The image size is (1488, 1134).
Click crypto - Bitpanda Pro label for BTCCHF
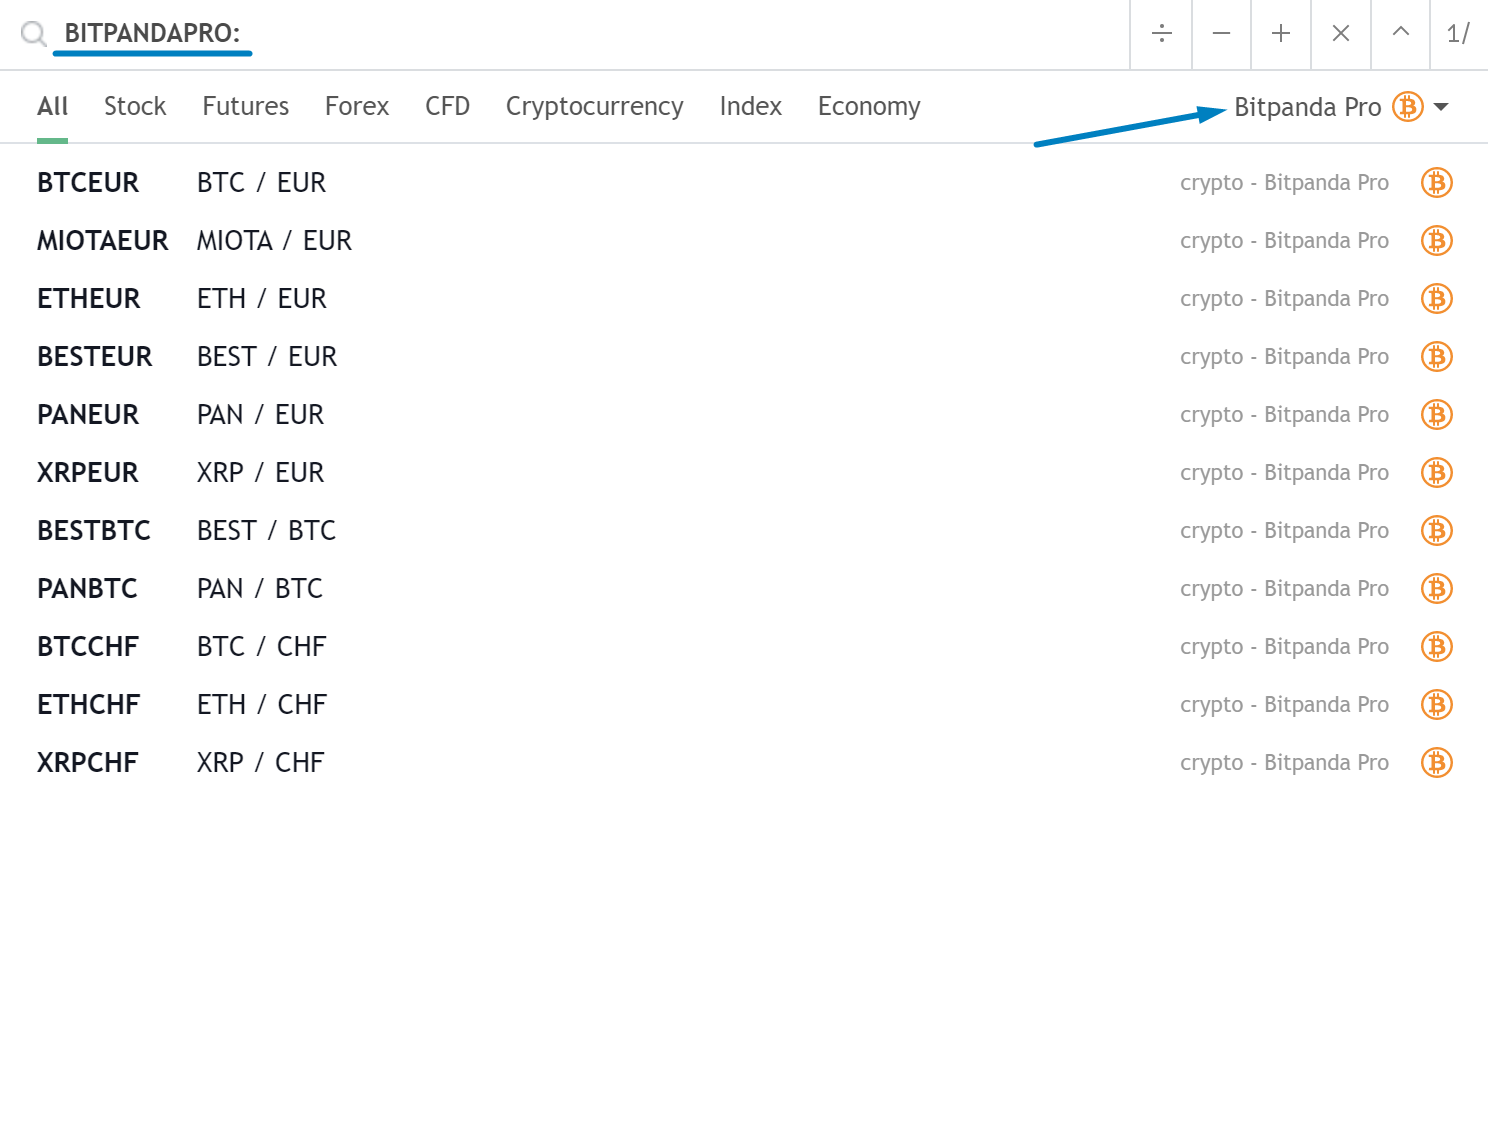click(1284, 647)
